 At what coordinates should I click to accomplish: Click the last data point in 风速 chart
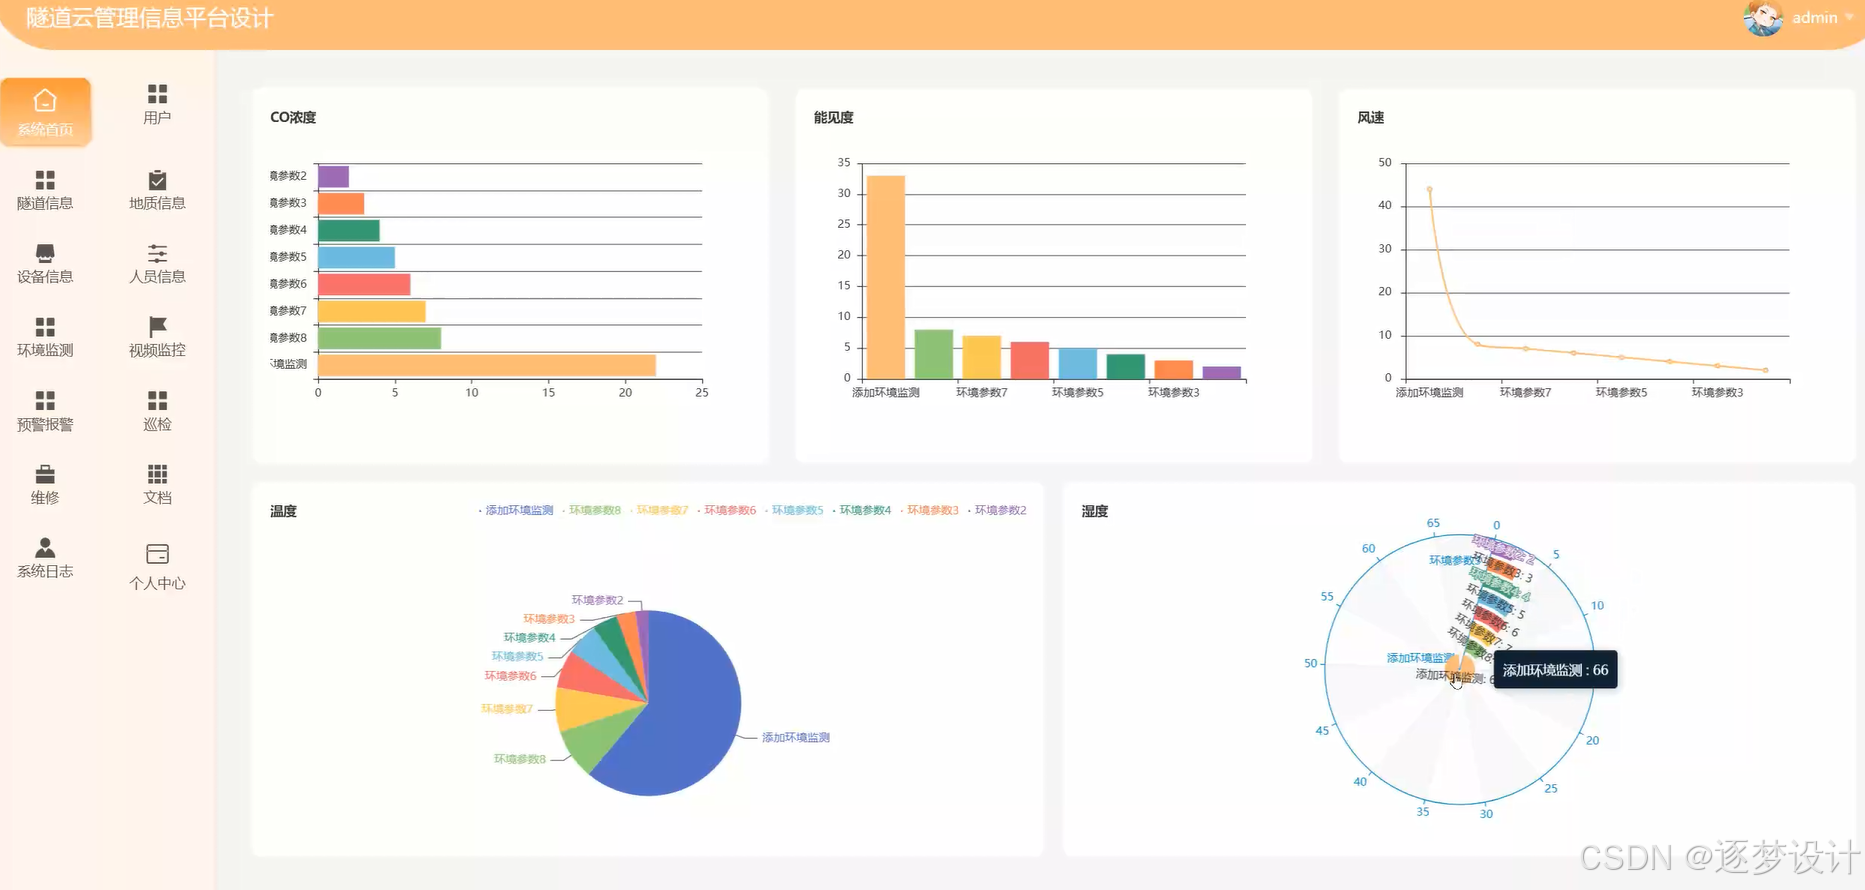[1765, 370]
